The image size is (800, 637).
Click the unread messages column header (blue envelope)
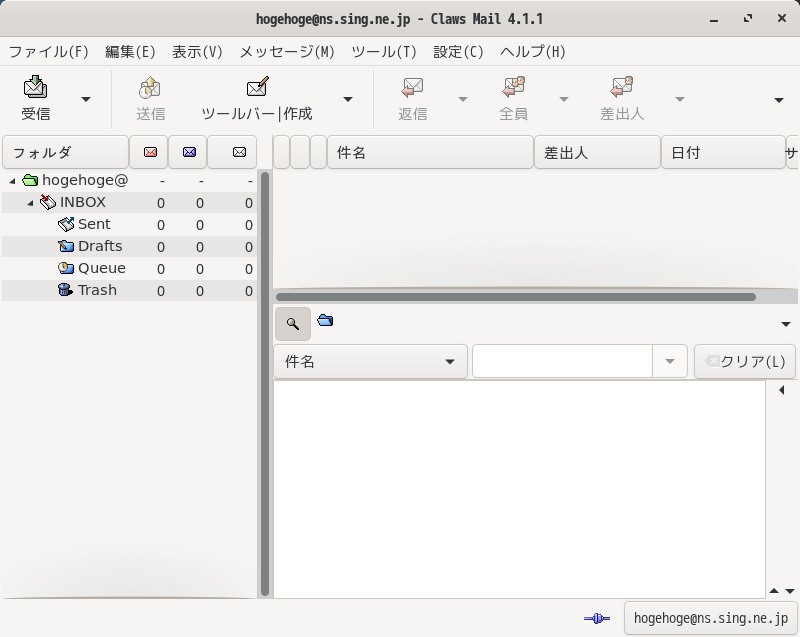point(189,152)
